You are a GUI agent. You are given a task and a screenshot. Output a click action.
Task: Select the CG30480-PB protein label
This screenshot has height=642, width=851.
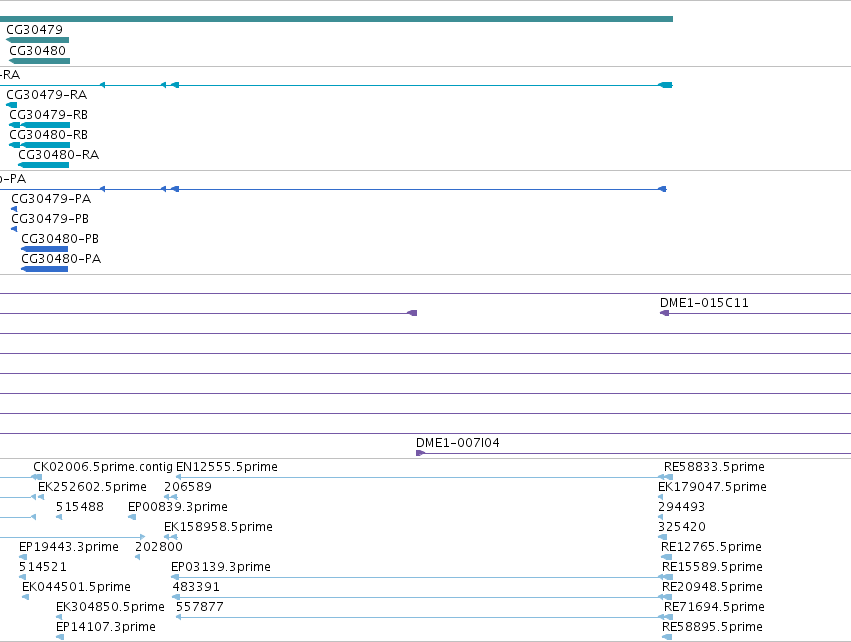[60, 239]
